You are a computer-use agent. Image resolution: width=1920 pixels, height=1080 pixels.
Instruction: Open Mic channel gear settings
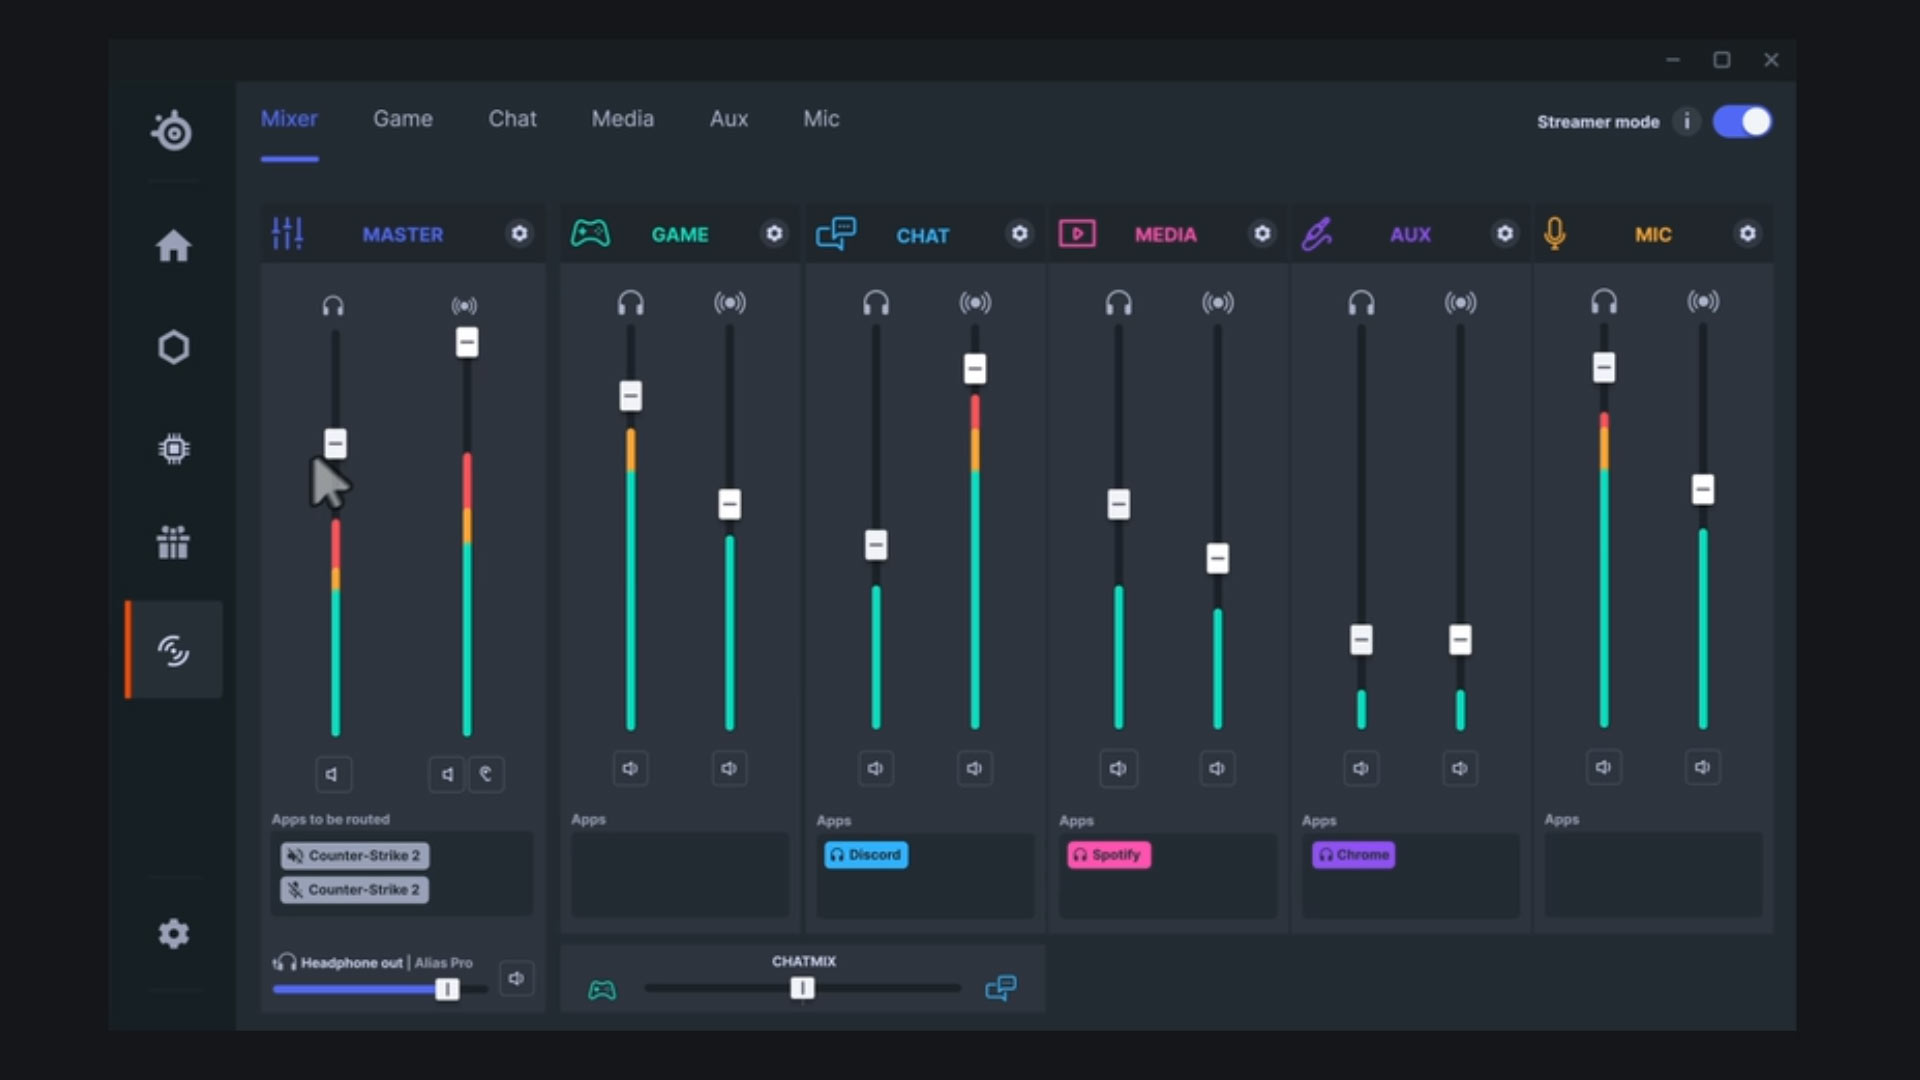[x=1747, y=233]
